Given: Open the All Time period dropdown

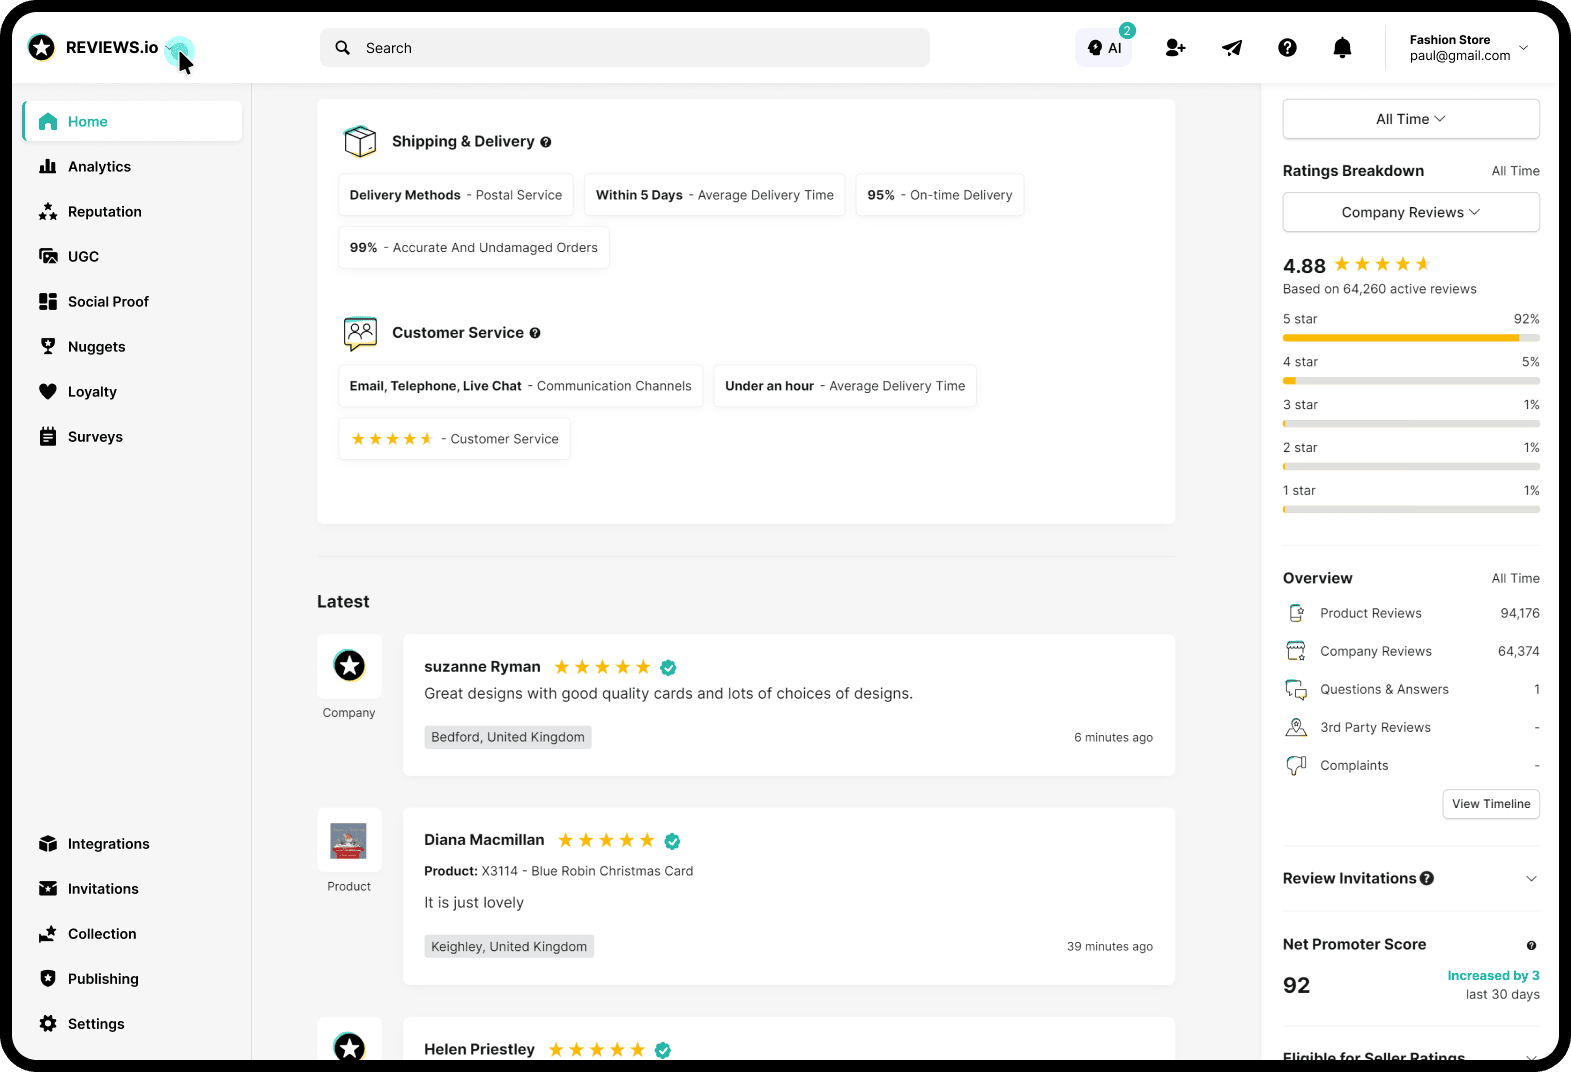Looking at the screenshot, I should click(1410, 119).
